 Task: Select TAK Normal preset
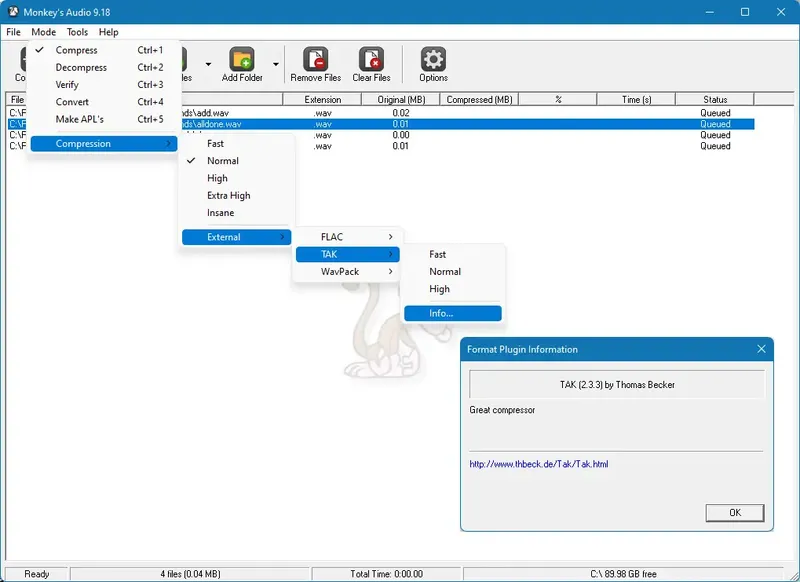[453, 272]
